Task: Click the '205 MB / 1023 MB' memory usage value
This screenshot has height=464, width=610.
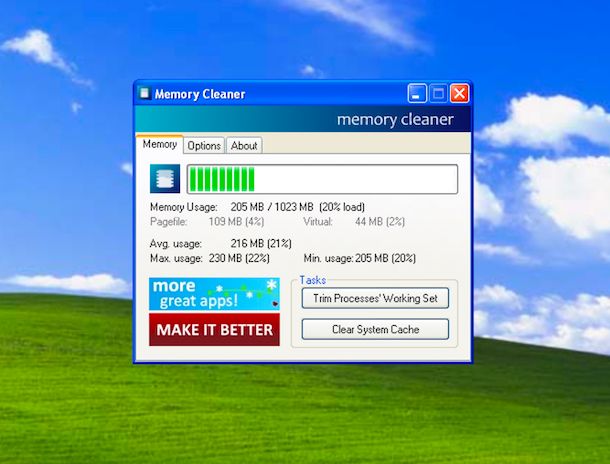Action: tap(272, 207)
